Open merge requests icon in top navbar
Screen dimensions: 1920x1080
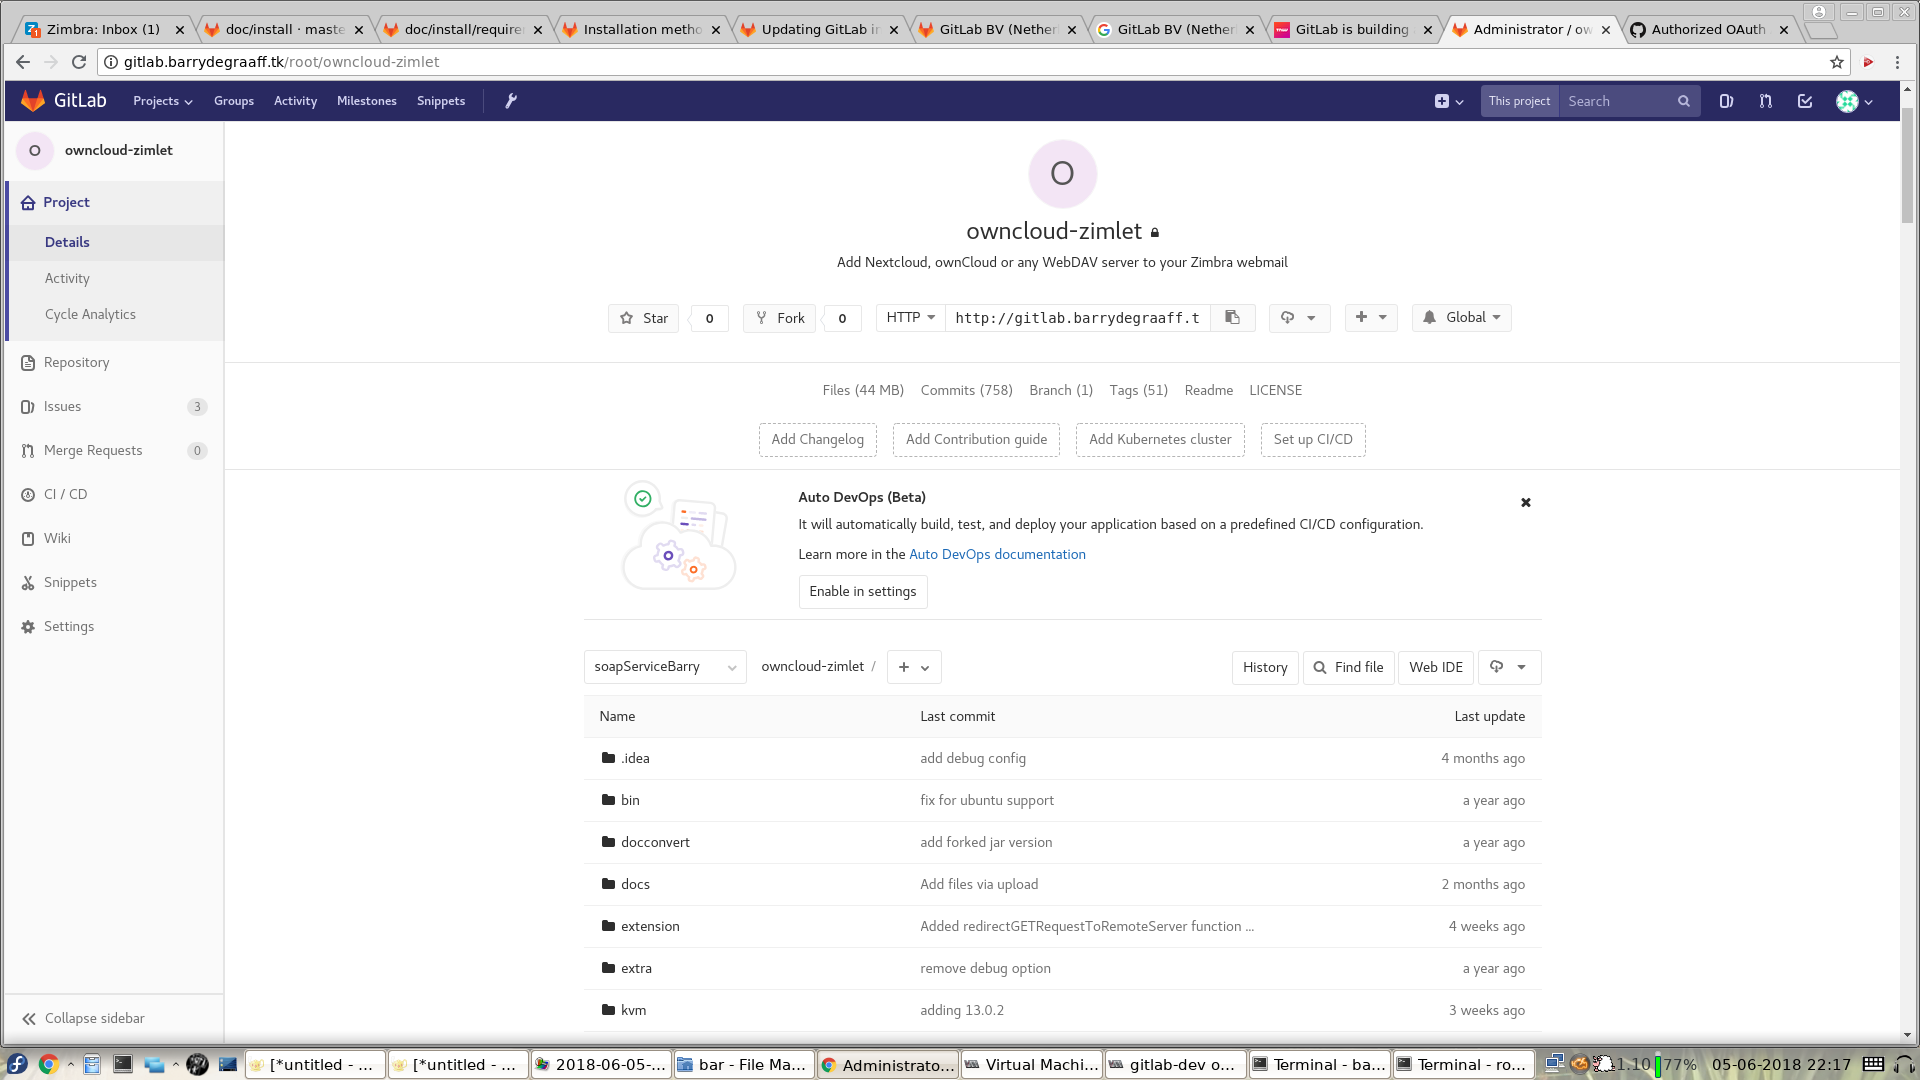(x=1766, y=101)
